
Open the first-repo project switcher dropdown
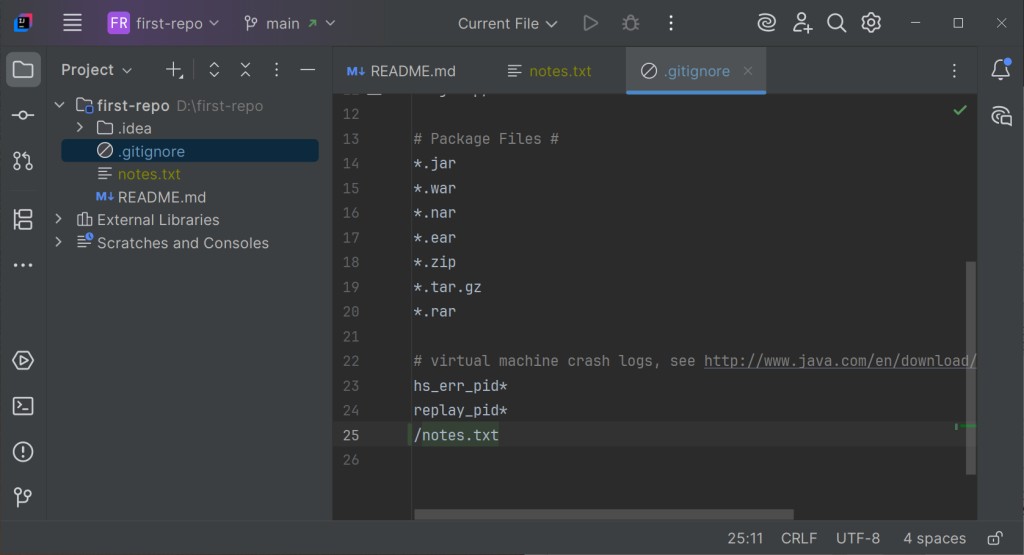point(163,24)
